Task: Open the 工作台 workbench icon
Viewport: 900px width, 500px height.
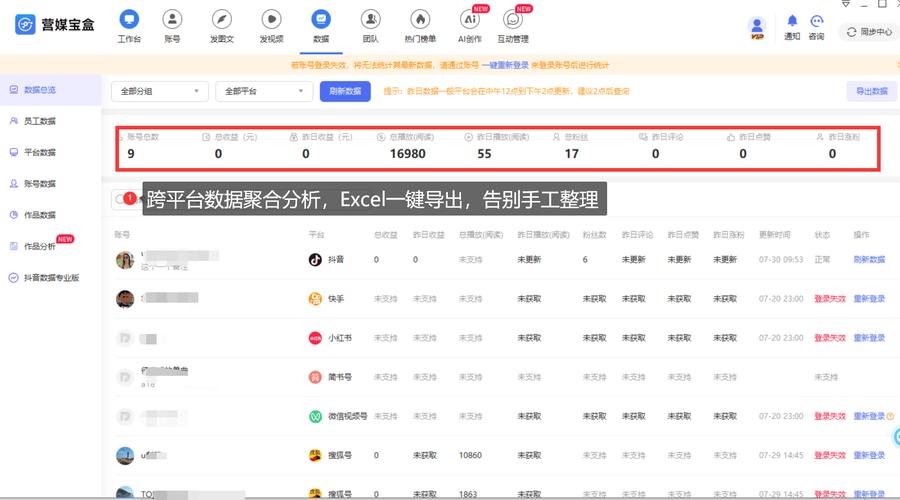Action: (129, 19)
